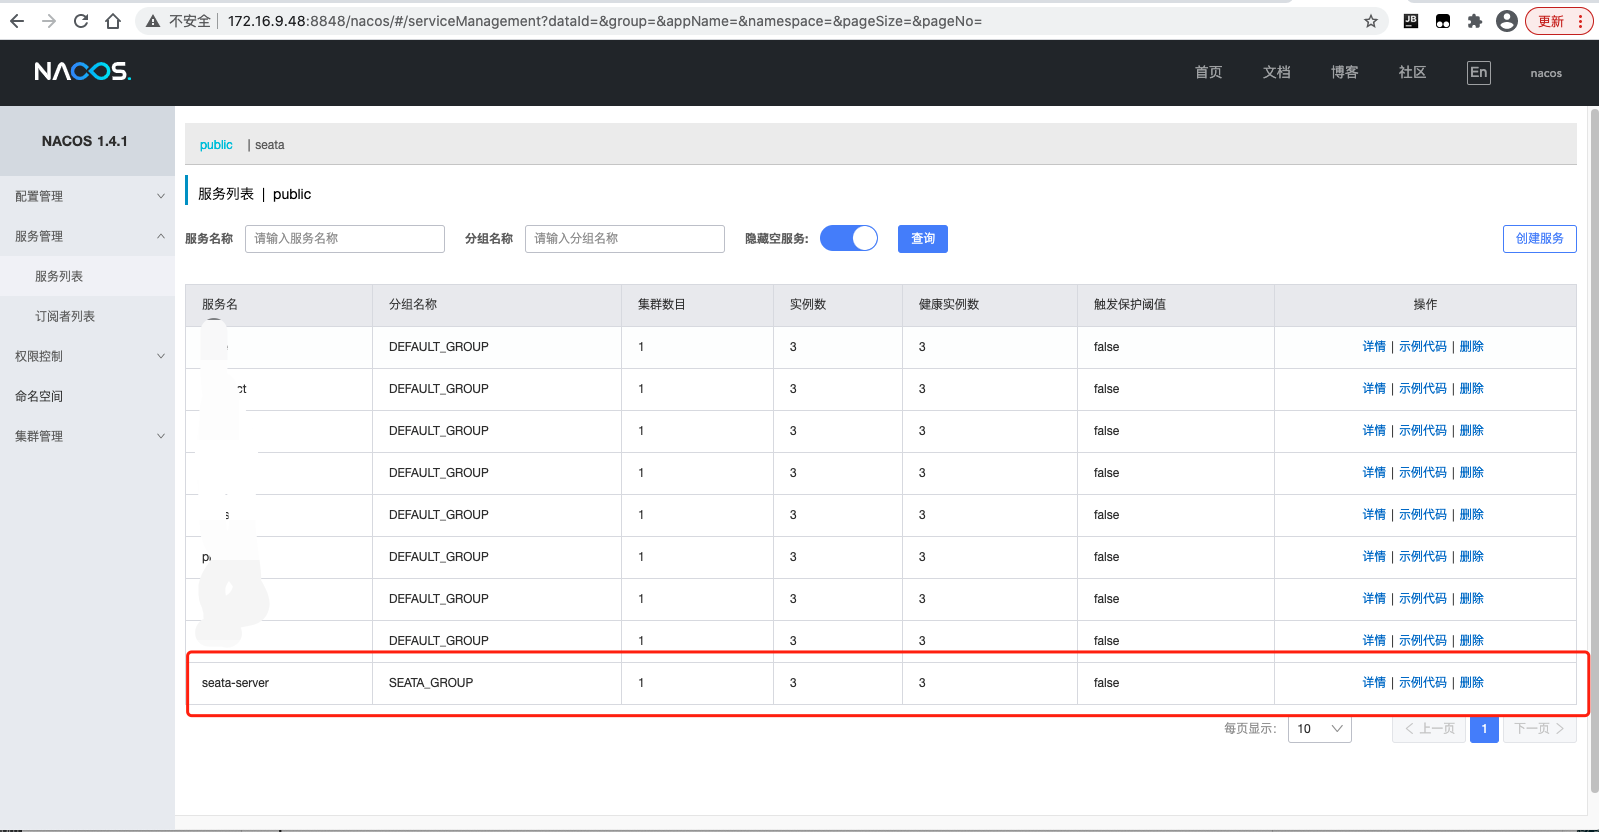Screen dimensions: 1599x832
Task: Click the 下一页 pagination button
Action: [1539, 729]
